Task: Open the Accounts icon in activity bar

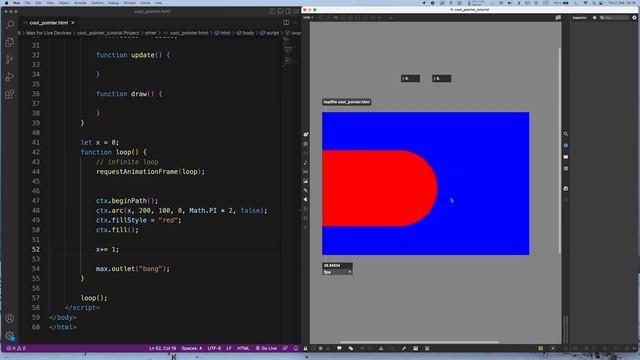Action: tap(10, 318)
